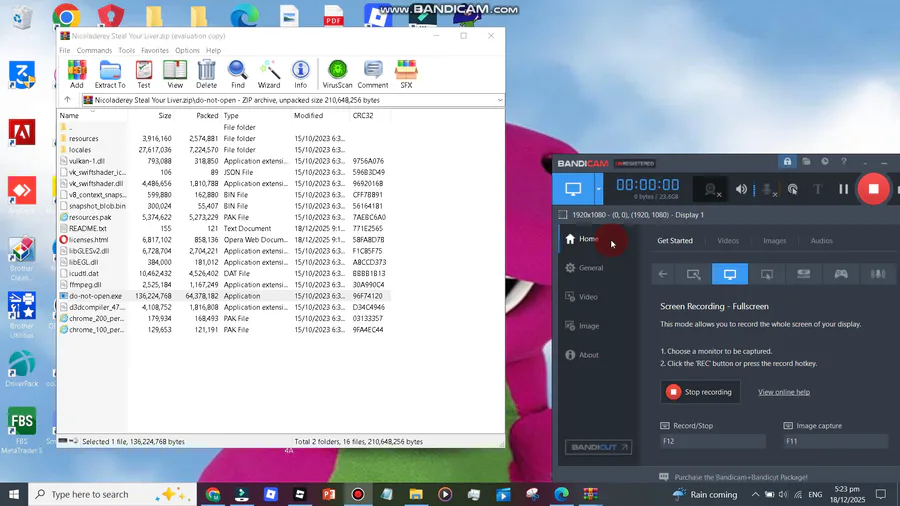Screen dimensions: 900x506
Task: Toggle Bandicam text overlay T icon
Action: (817, 189)
